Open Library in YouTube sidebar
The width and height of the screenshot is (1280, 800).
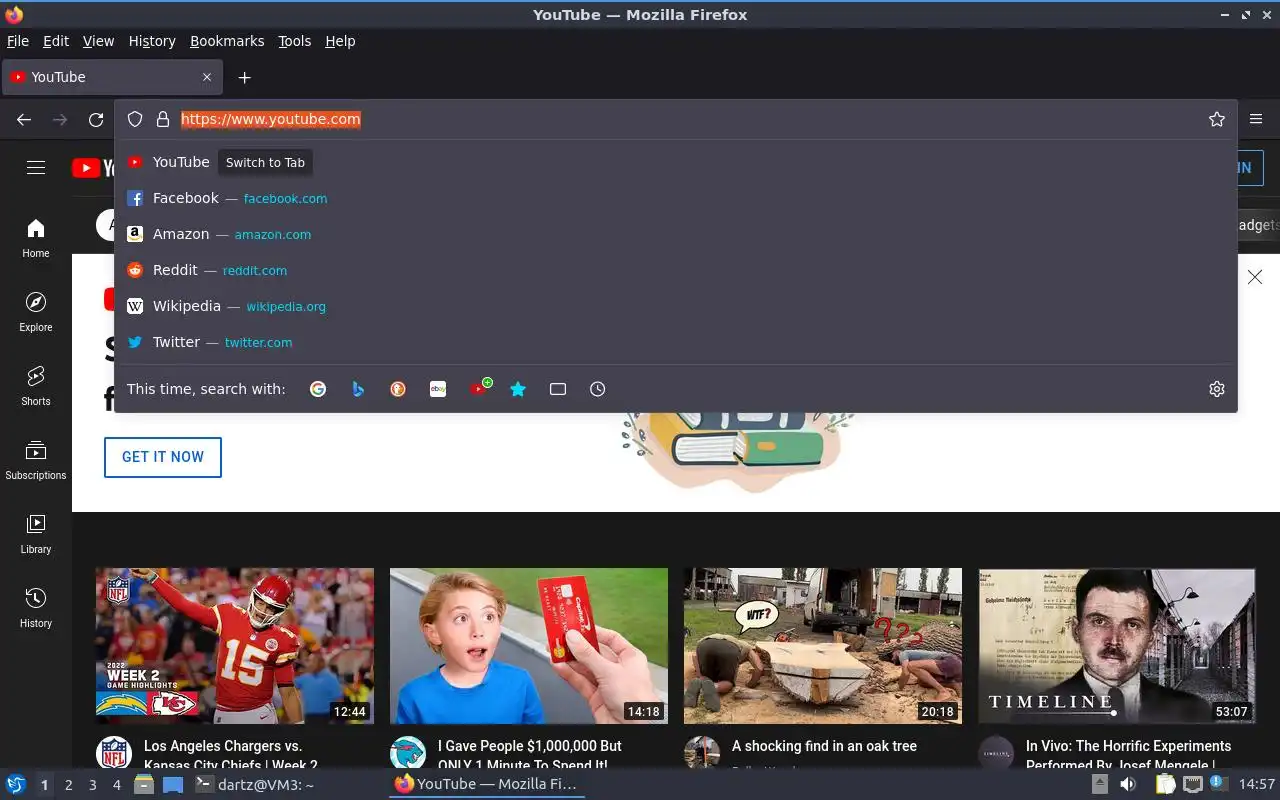[x=36, y=534]
